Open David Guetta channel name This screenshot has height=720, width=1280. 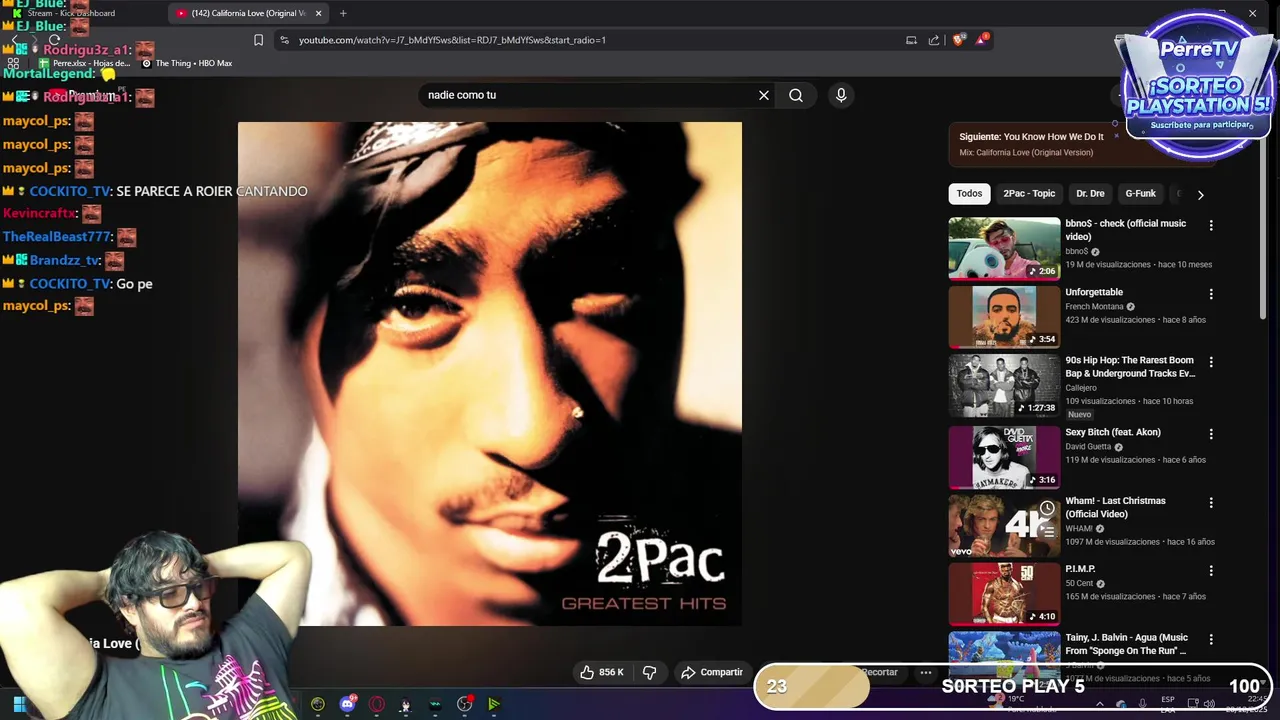pyautogui.click(x=1088, y=447)
